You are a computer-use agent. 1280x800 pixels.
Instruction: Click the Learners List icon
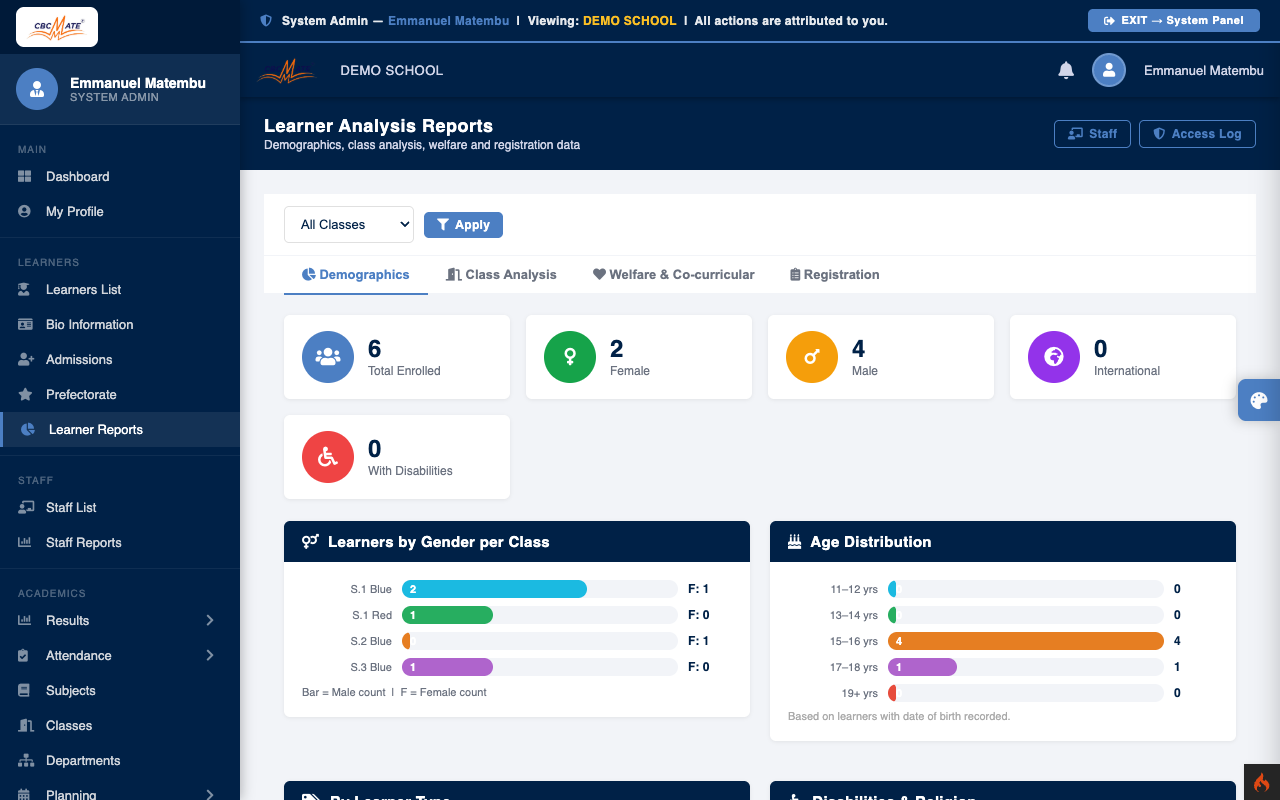coord(25,289)
